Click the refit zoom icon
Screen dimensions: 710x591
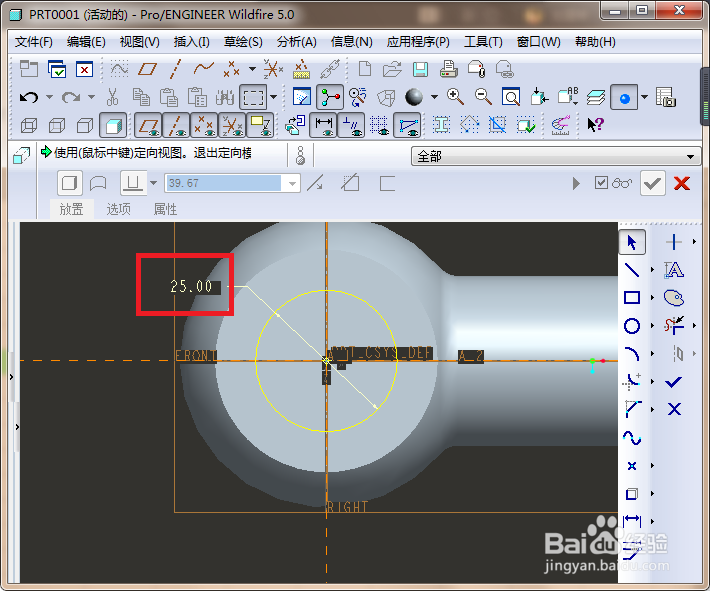click(511, 97)
